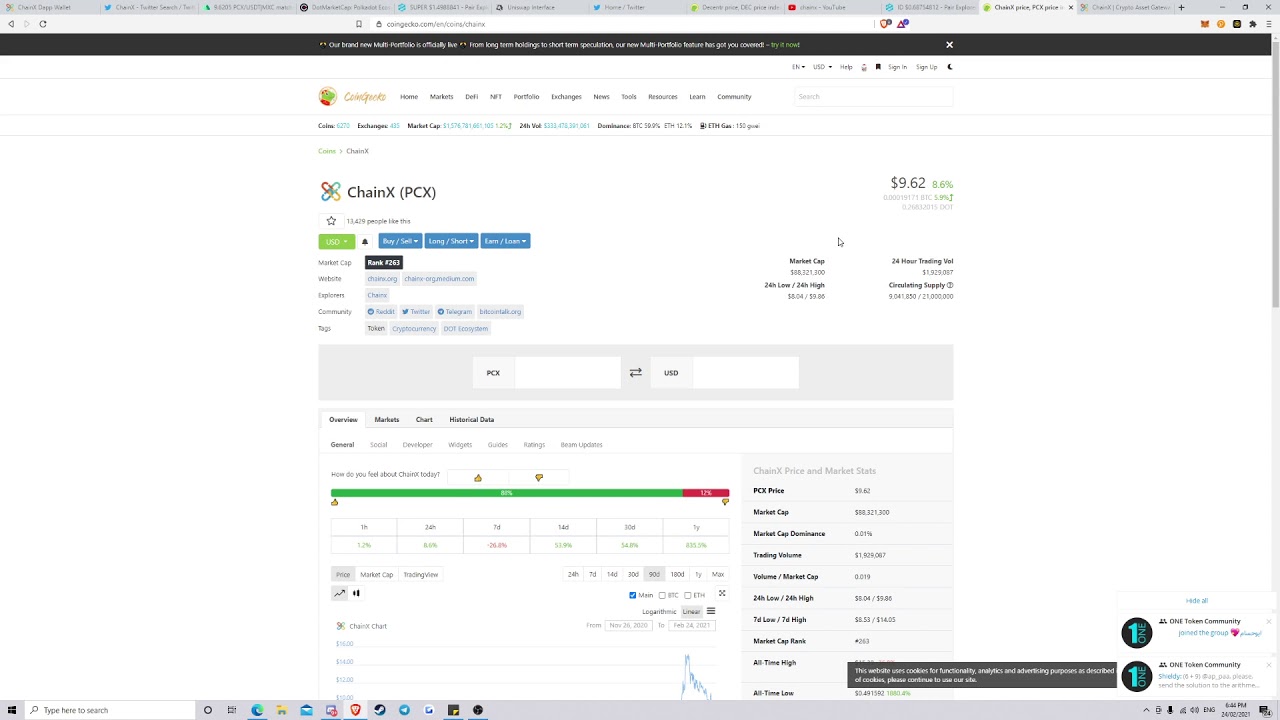This screenshot has height=720, width=1280.
Task: Add ChainX to favorites with the star icon
Action: (x=331, y=221)
